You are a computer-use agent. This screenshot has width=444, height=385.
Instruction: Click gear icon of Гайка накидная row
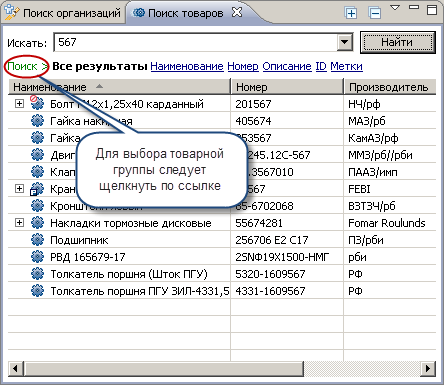[x=37, y=120]
